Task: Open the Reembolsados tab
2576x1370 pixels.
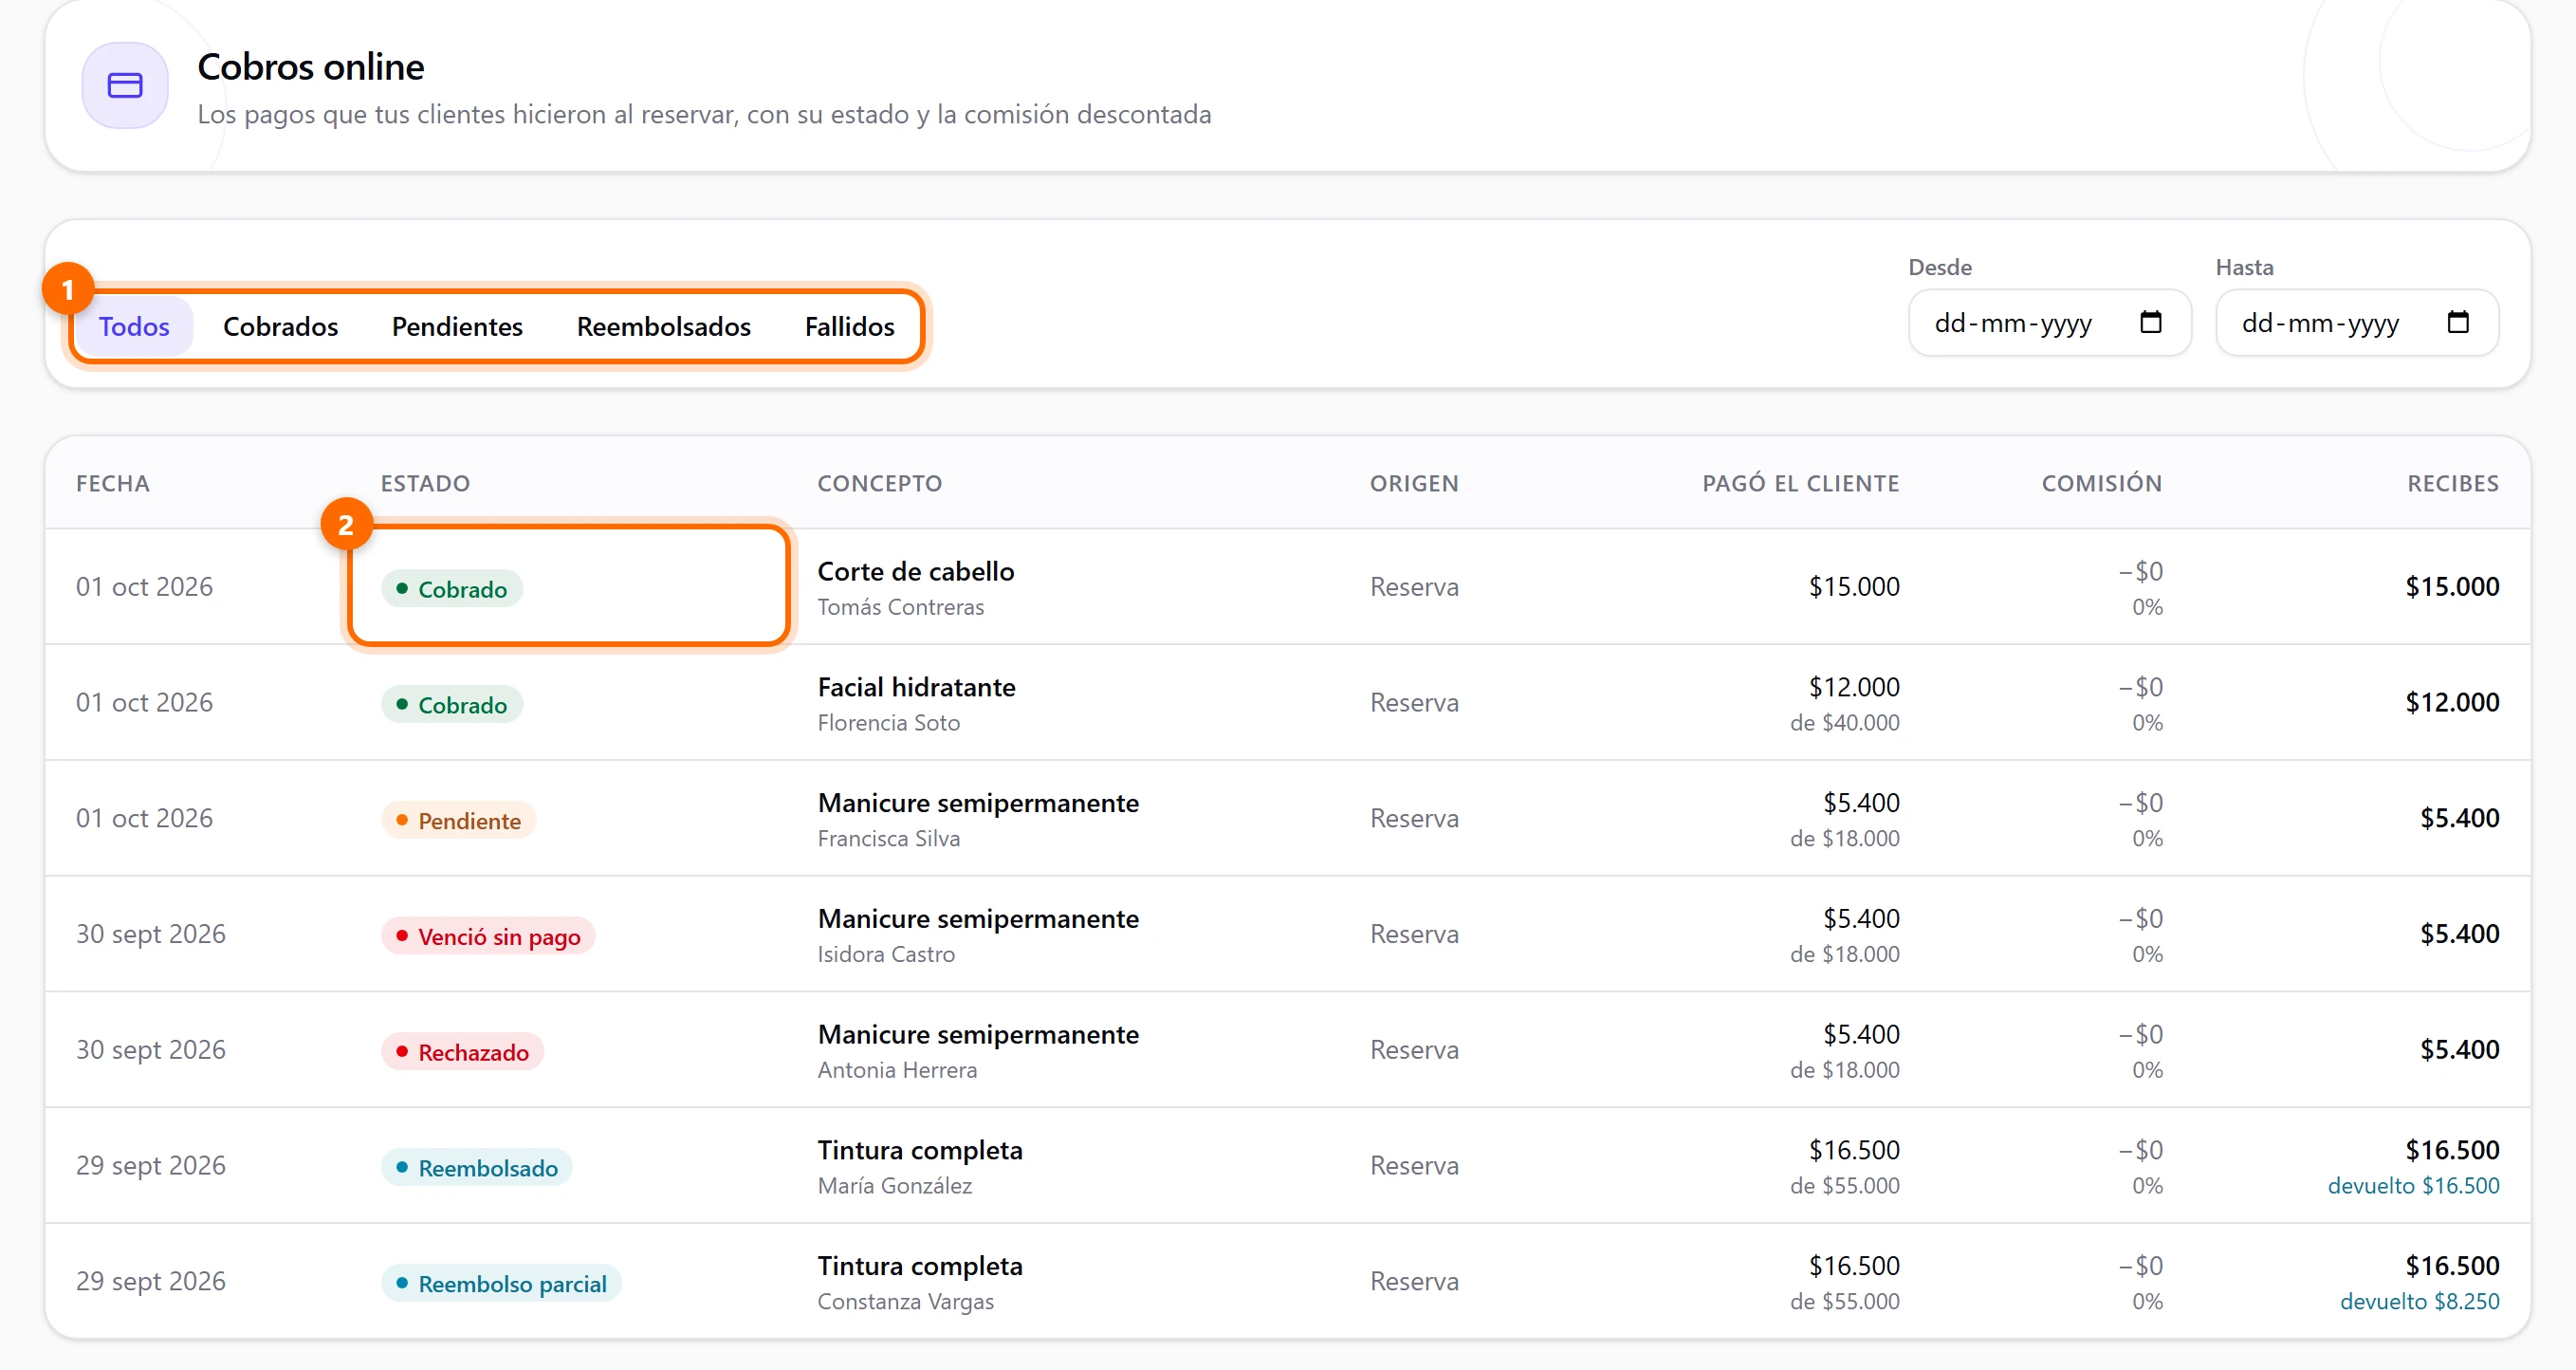Action: point(663,326)
